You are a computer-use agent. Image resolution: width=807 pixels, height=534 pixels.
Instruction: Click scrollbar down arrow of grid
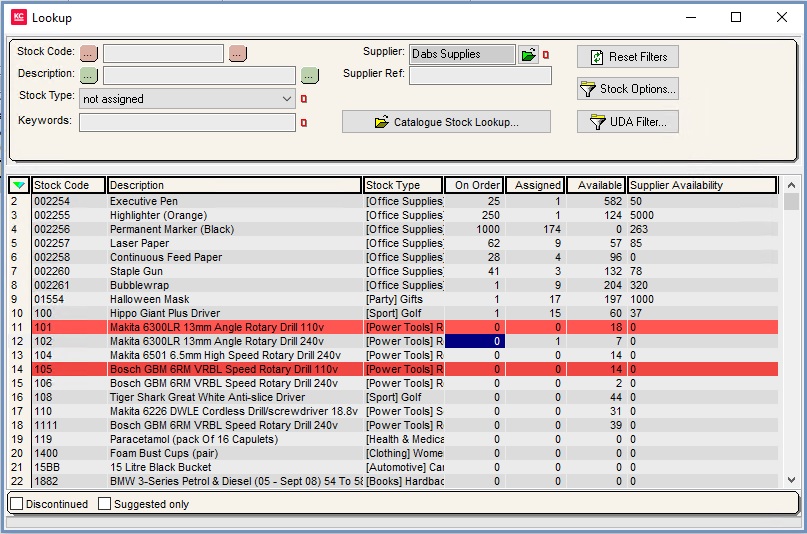click(x=792, y=480)
